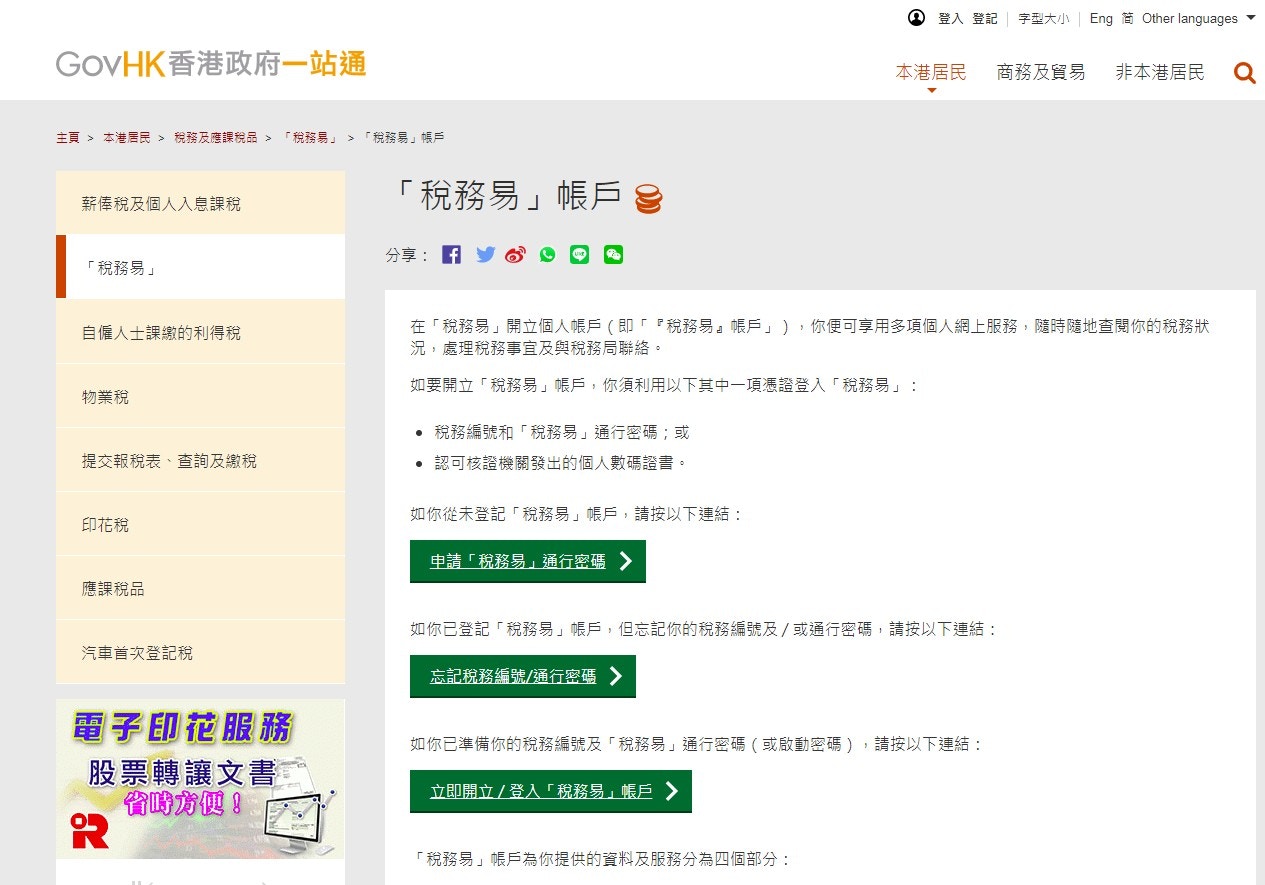Viewport: 1265px width, 885px height.
Task: Open search with the magnifier icon
Action: coord(1244,72)
